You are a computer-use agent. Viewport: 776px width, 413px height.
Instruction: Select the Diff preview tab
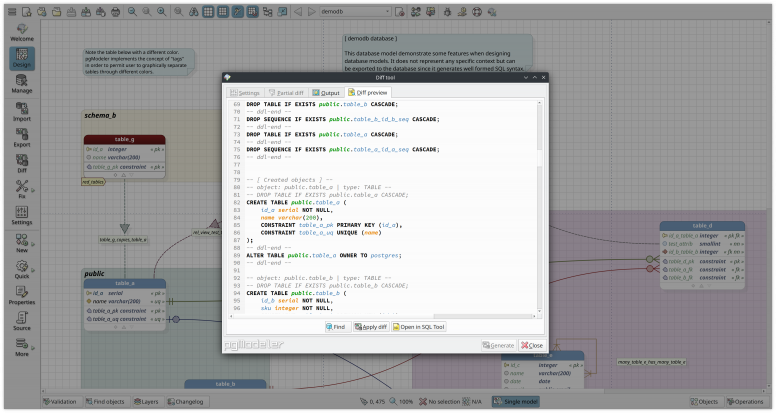pos(368,92)
